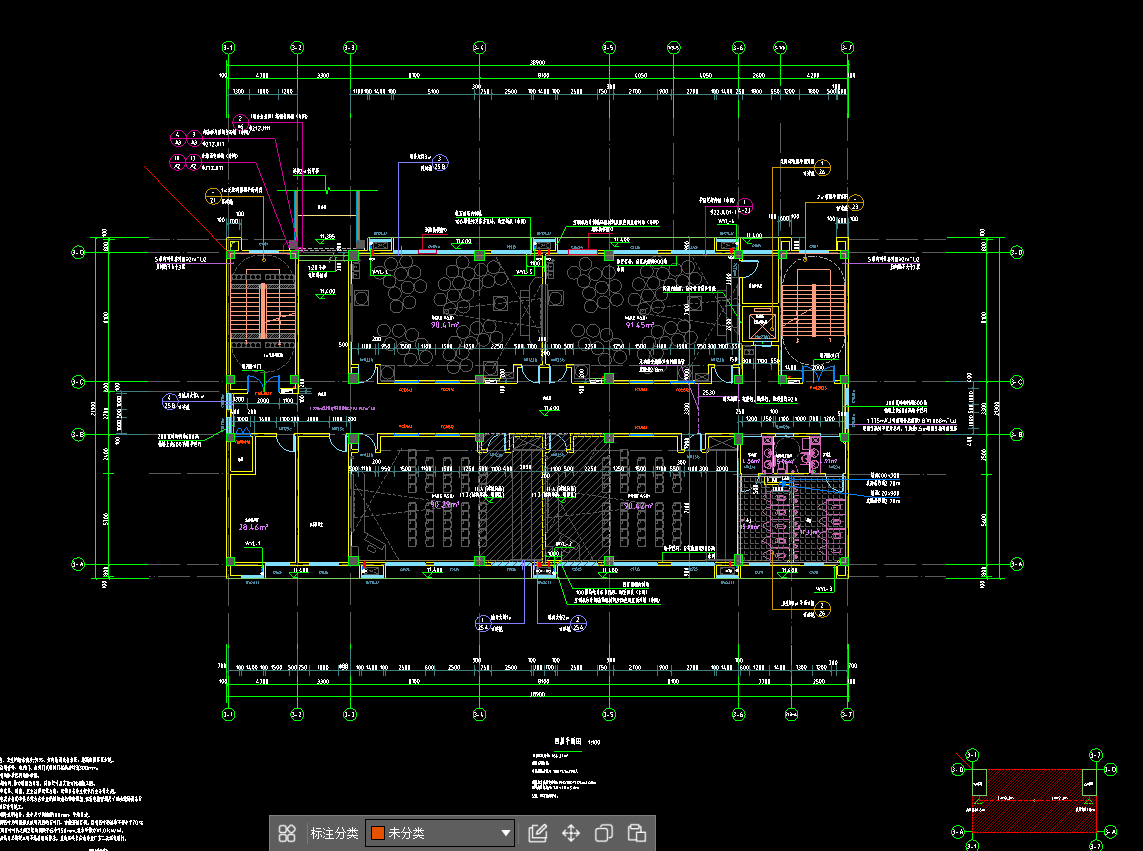Select the 3-D axis bubble on left side
Image resolution: width=1143 pixels, height=851 pixels.
click(78, 253)
